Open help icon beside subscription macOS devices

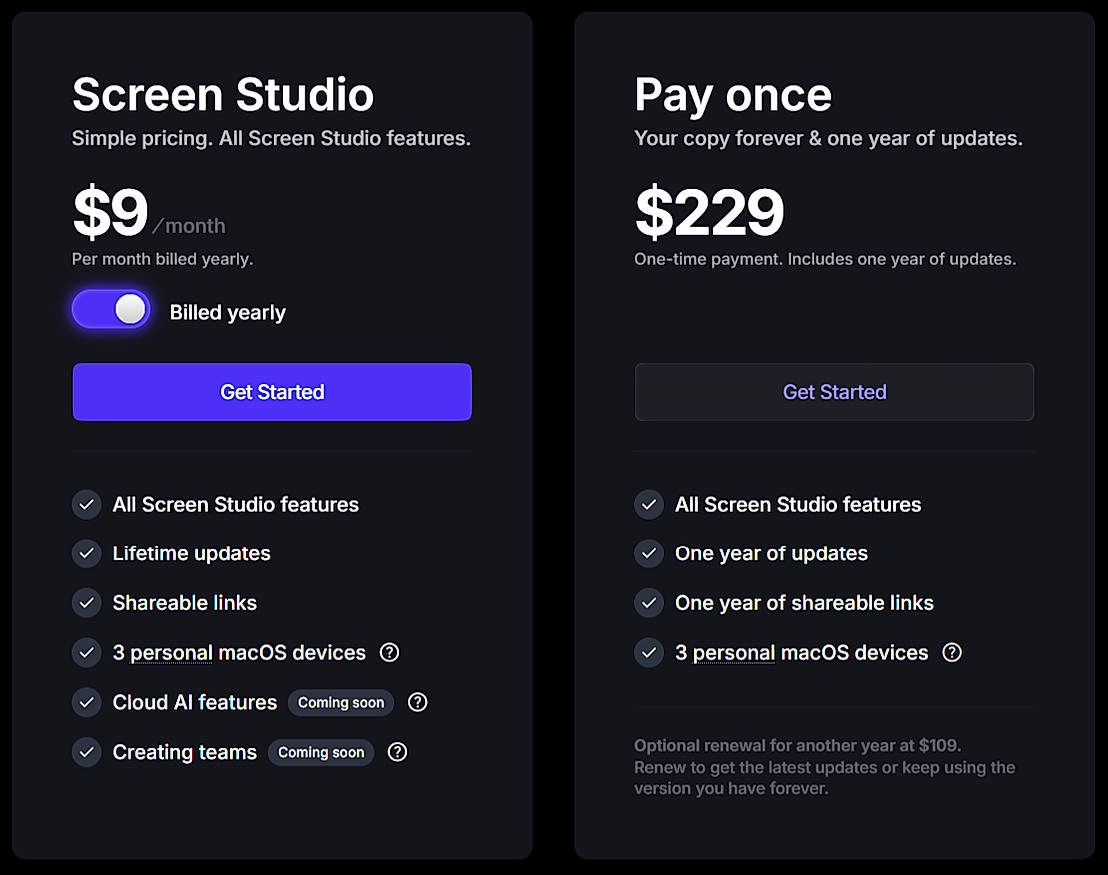coord(390,653)
